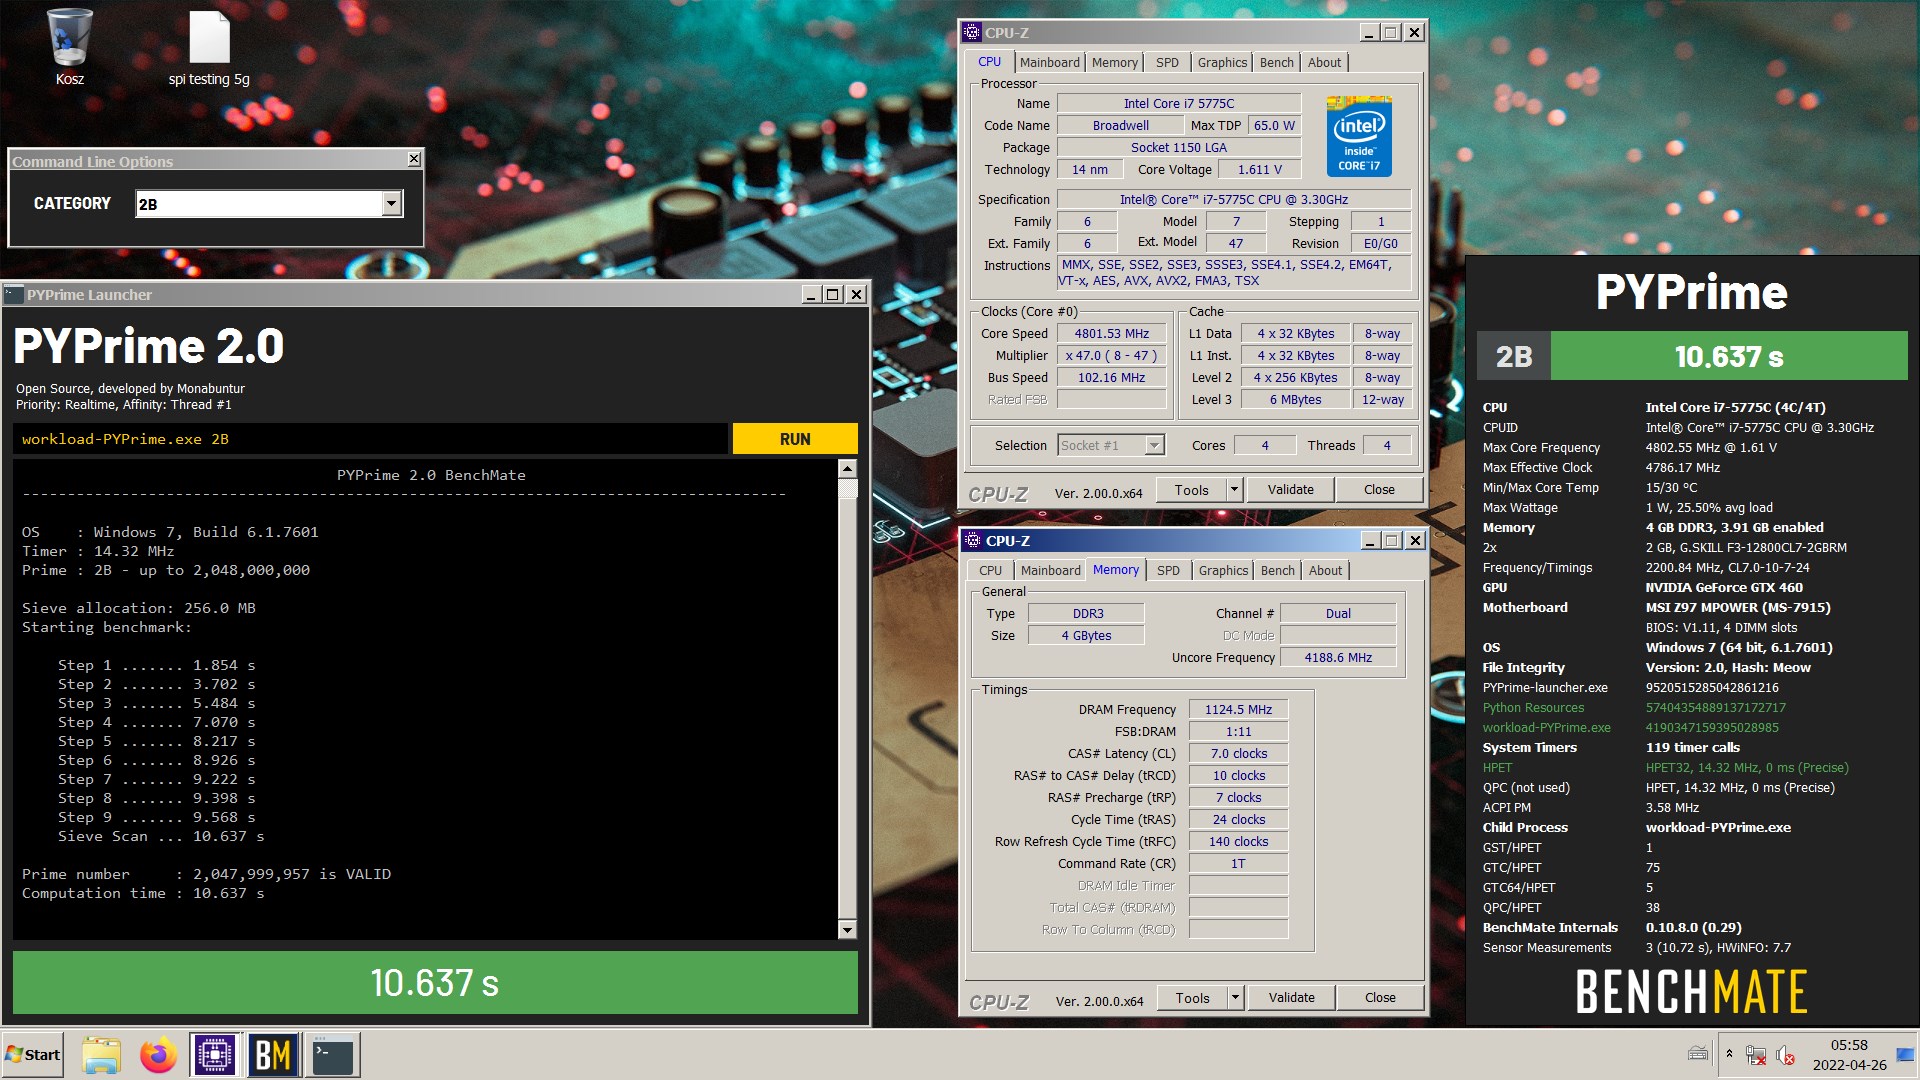Minimize the PYPrime Launcher window

tap(812, 294)
